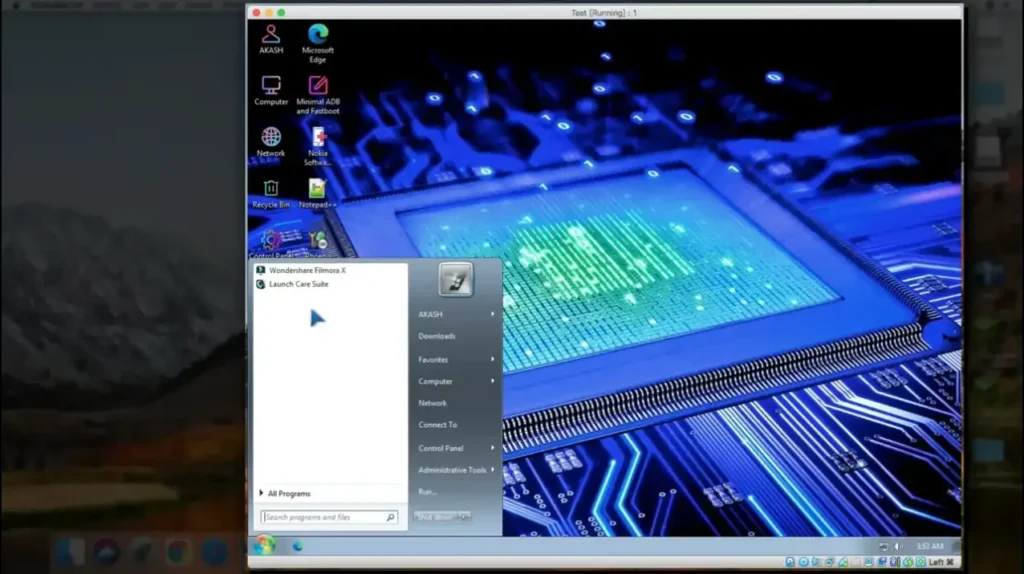Expand the Favorites submenu arrow
The width and height of the screenshot is (1024, 574).
coord(493,359)
